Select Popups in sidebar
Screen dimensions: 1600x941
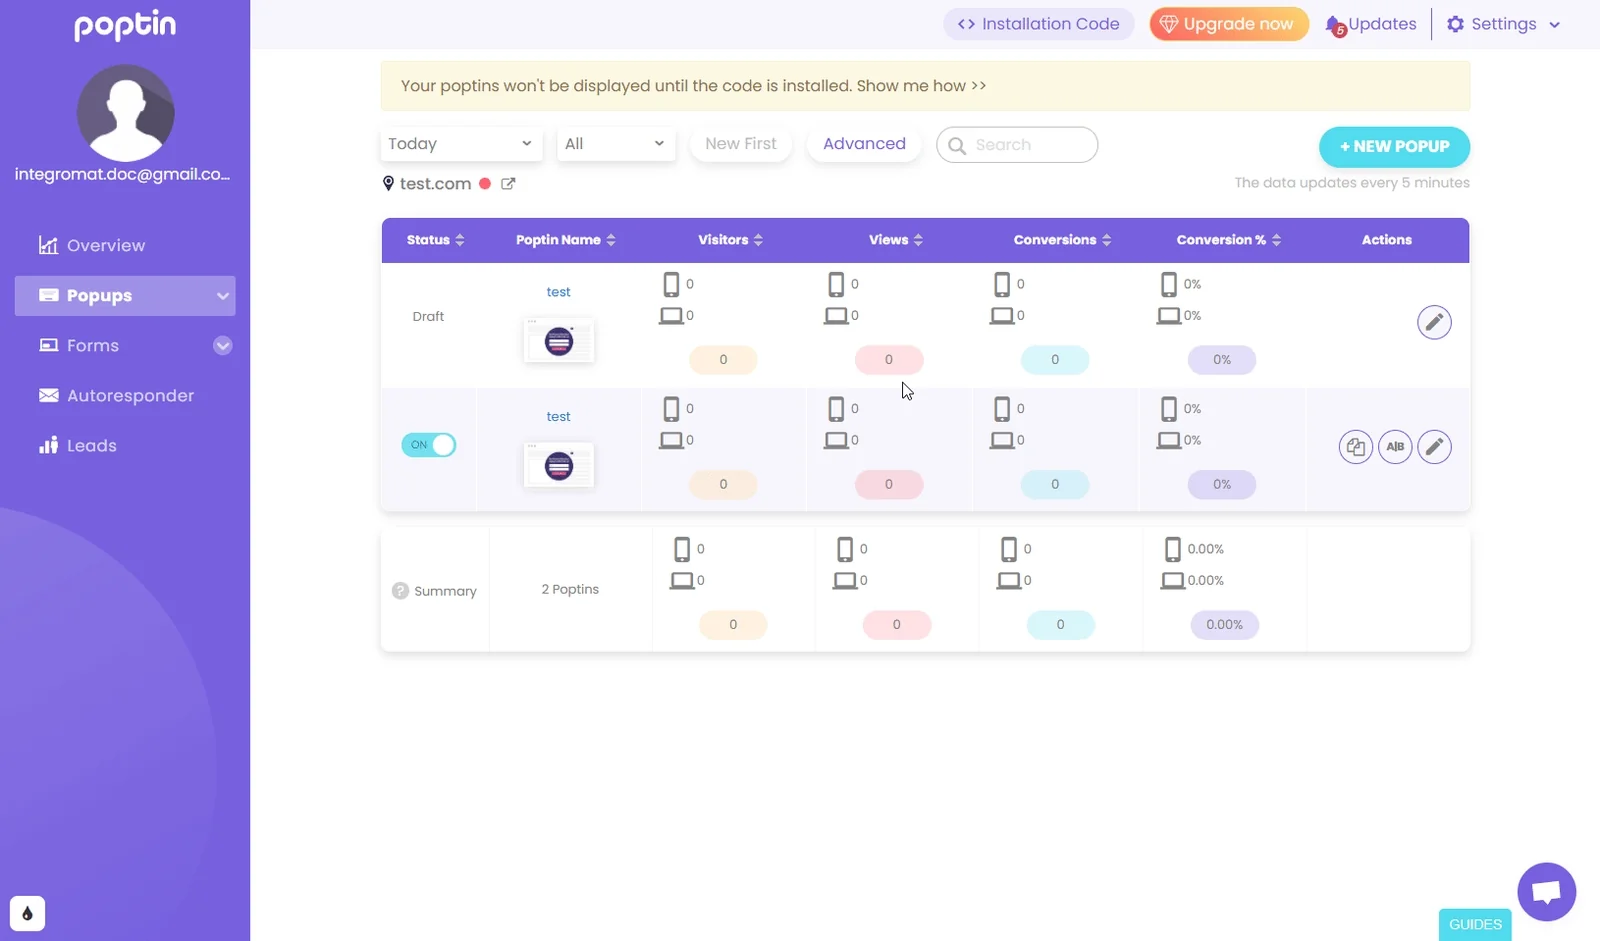point(125,296)
